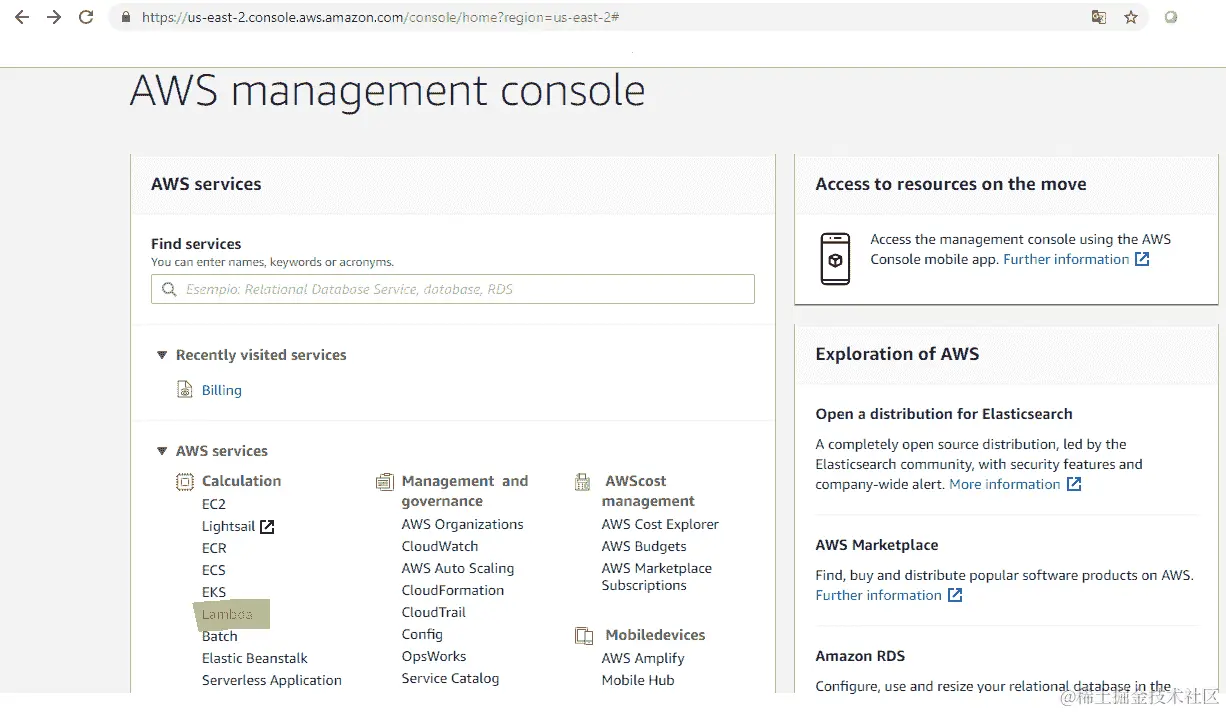Click Access to resources on the move title
1226x713 pixels.
(951, 184)
